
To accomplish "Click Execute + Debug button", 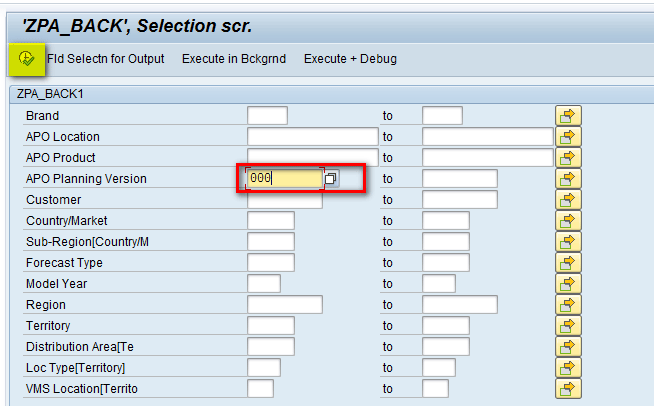I will (350, 59).
